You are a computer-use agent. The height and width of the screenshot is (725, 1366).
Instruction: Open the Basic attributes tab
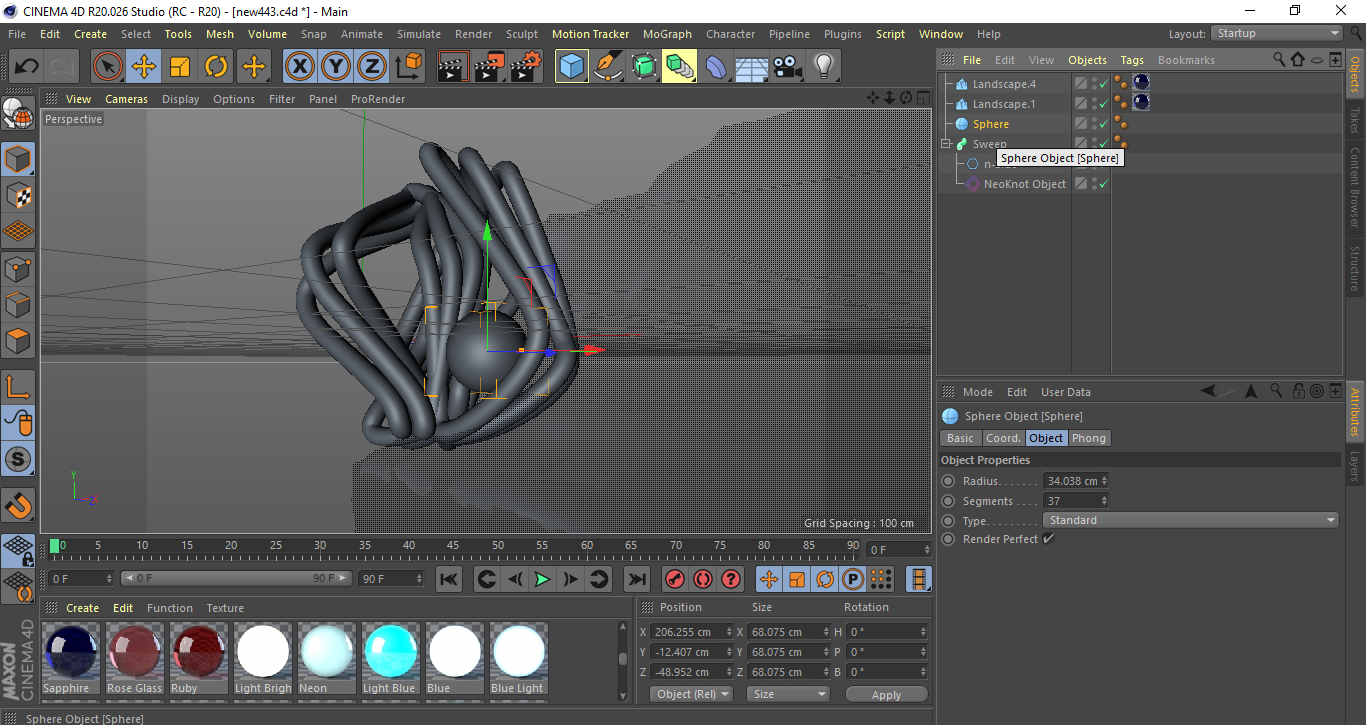point(960,438)
